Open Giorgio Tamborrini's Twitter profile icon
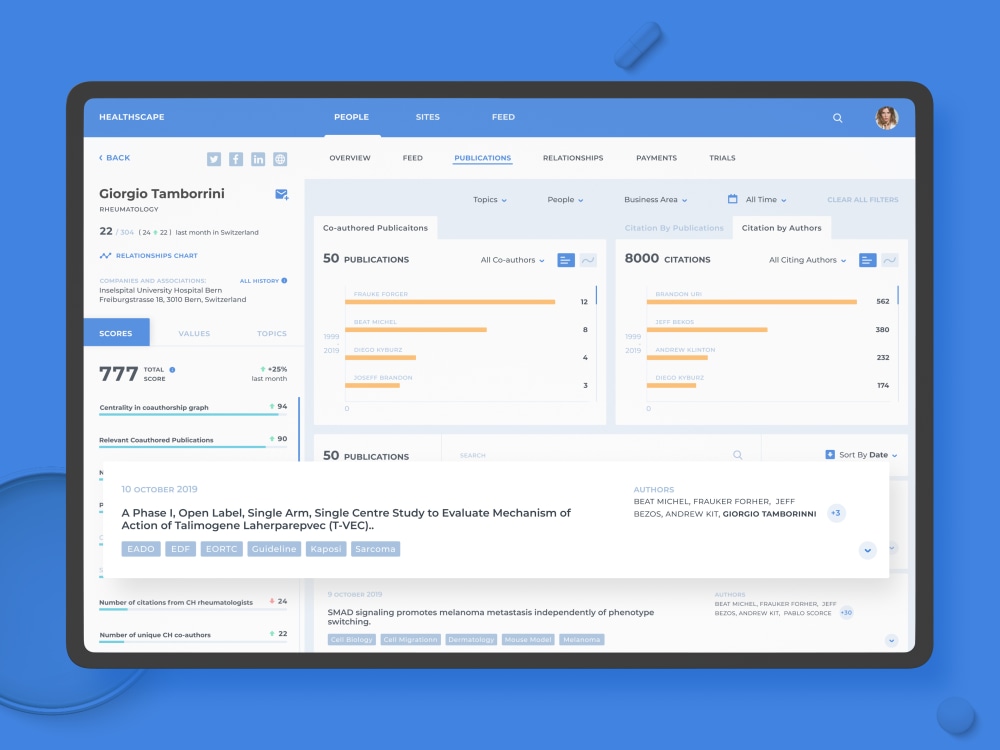Viewport: 1000px width, 750px height. click(214, 158)
